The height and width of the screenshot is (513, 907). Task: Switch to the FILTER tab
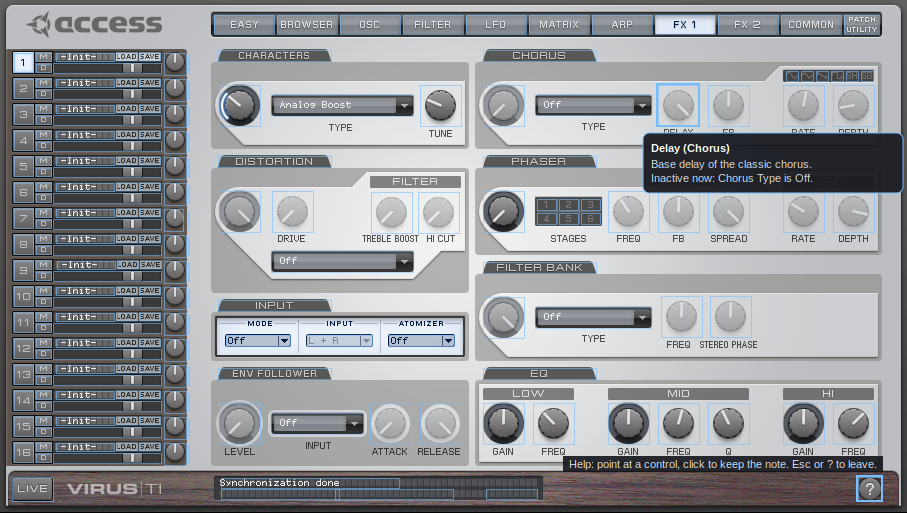(433, 25)
